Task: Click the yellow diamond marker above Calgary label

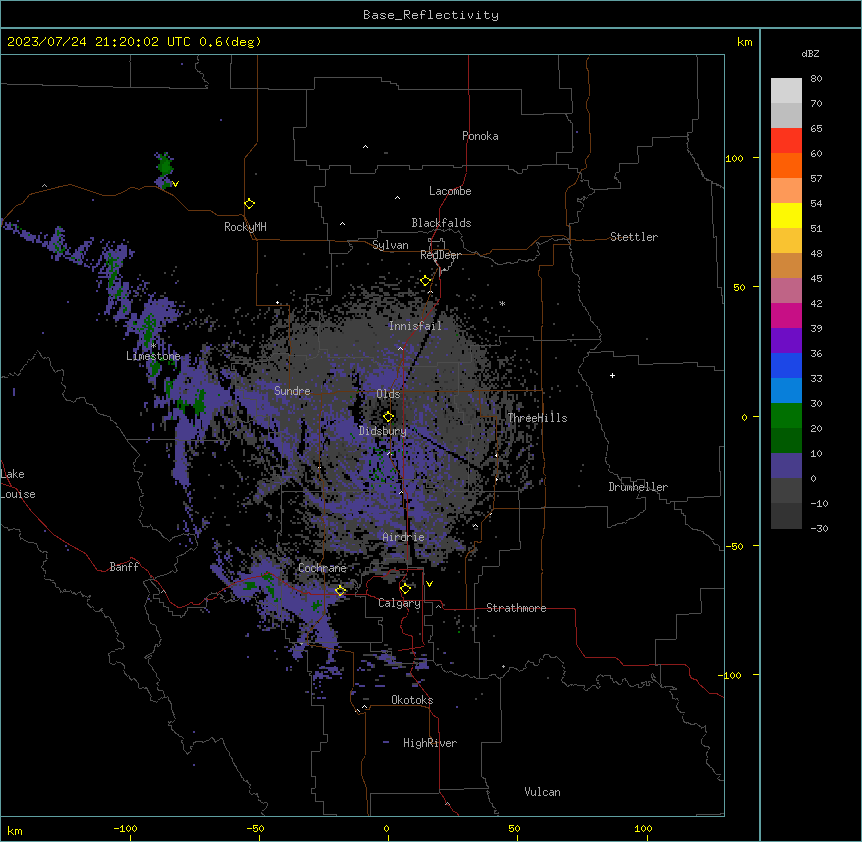Action: pyautogui.click(x=405, y=589)
